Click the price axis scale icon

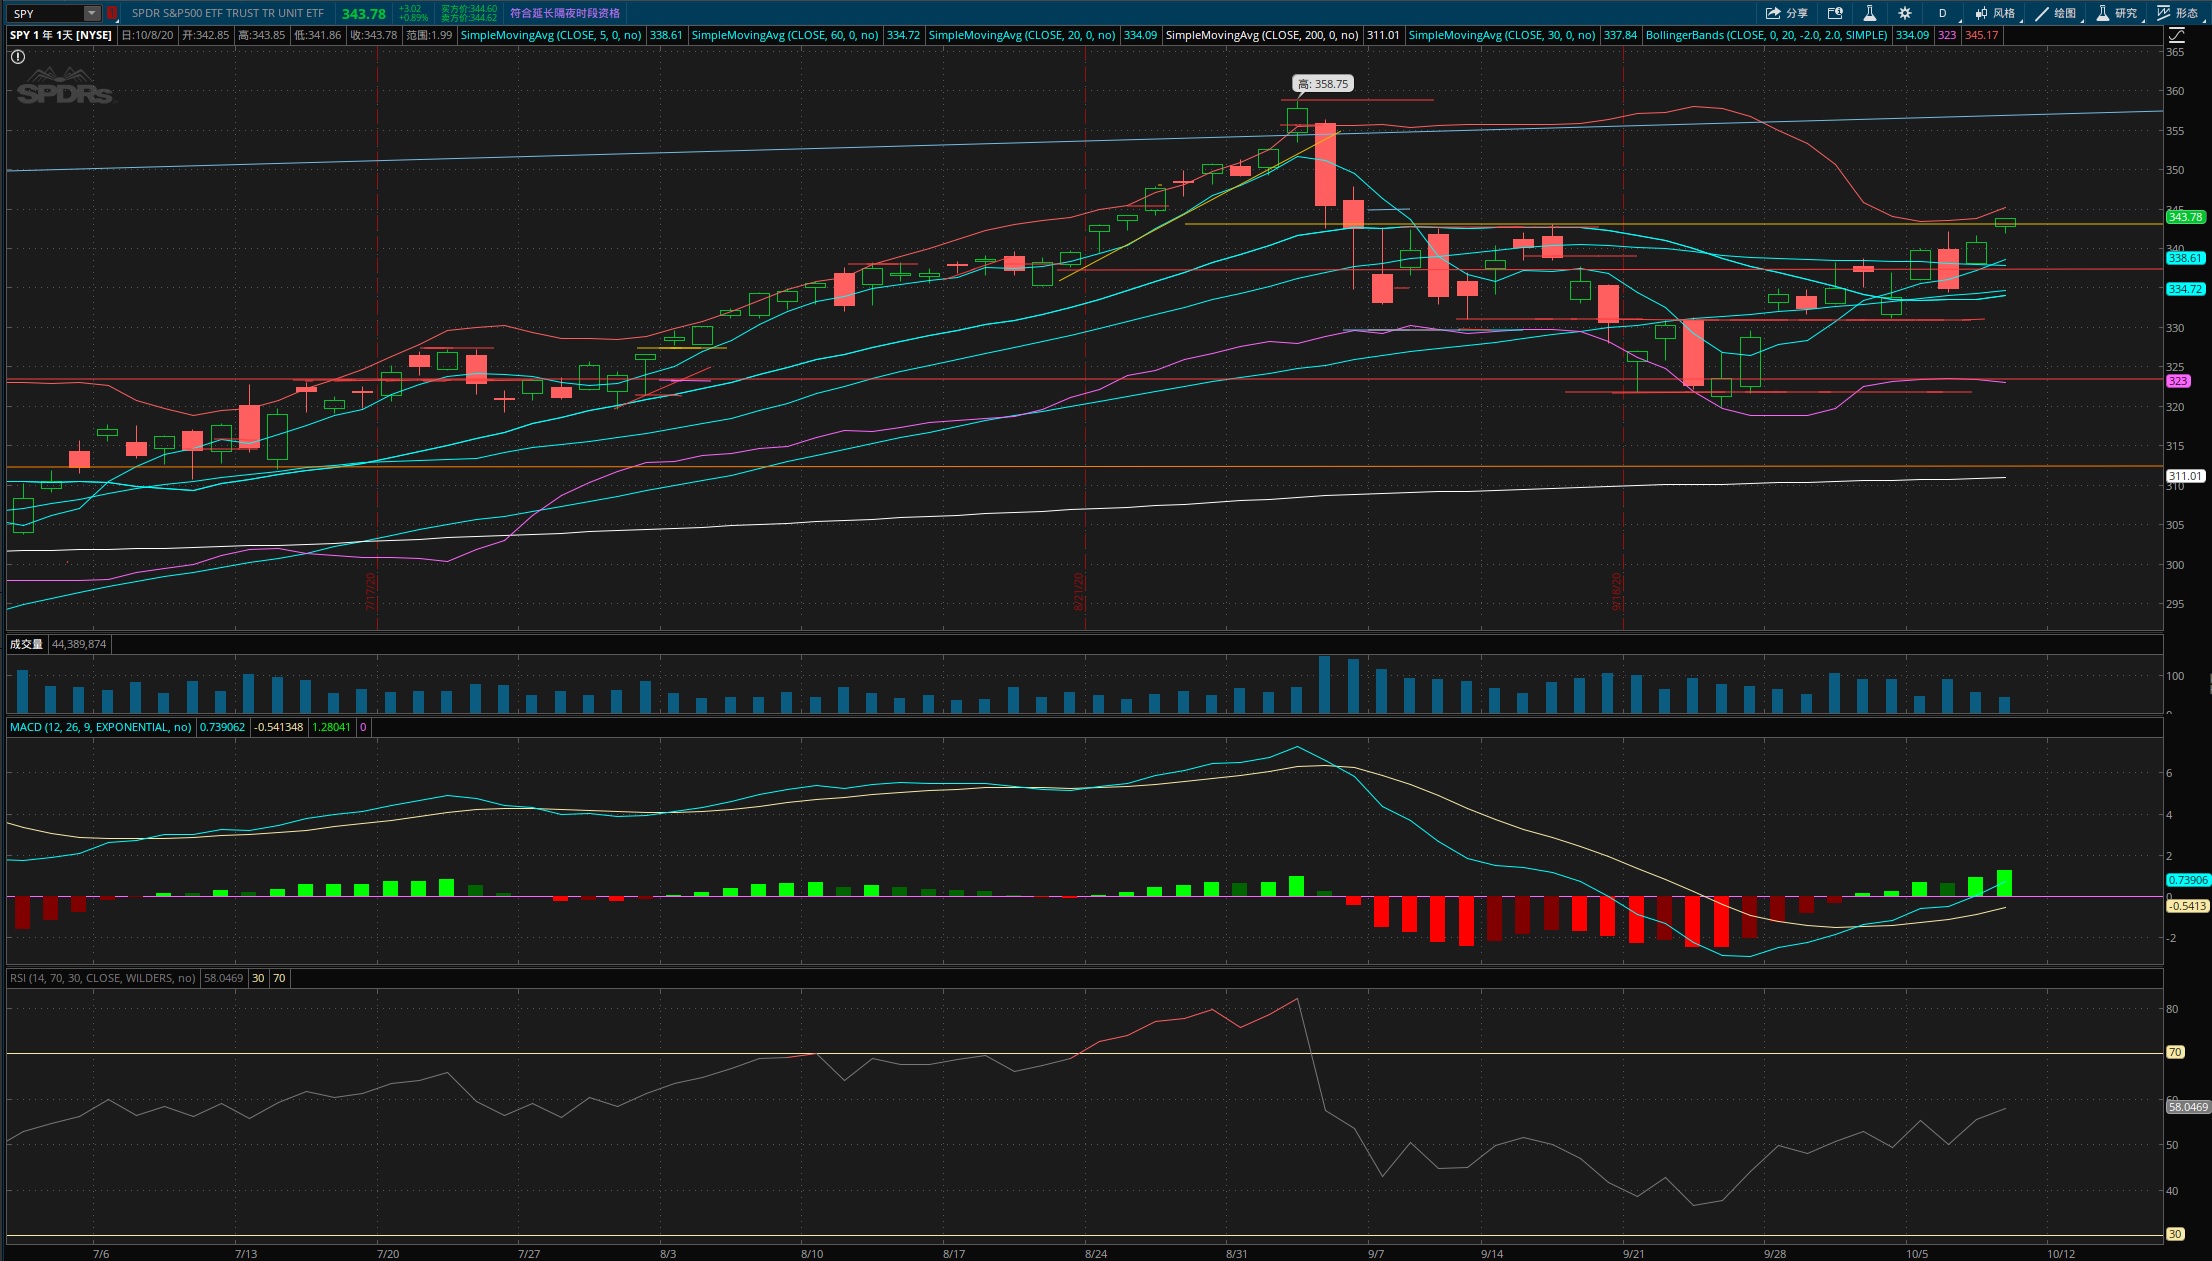tap(2176, 35)
